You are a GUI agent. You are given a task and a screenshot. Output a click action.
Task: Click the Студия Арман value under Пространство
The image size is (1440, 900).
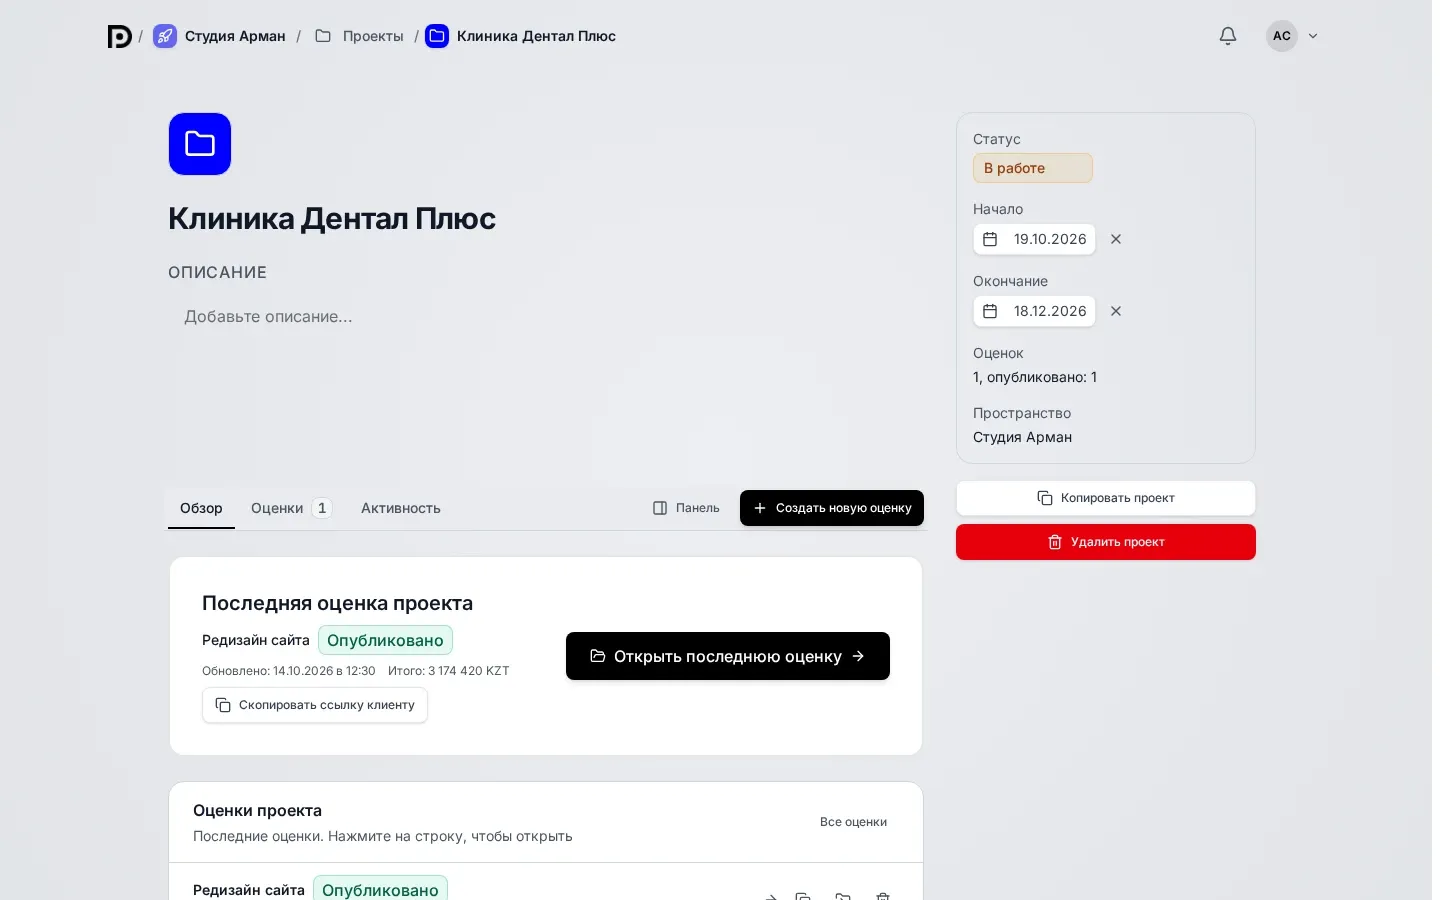1022,437
